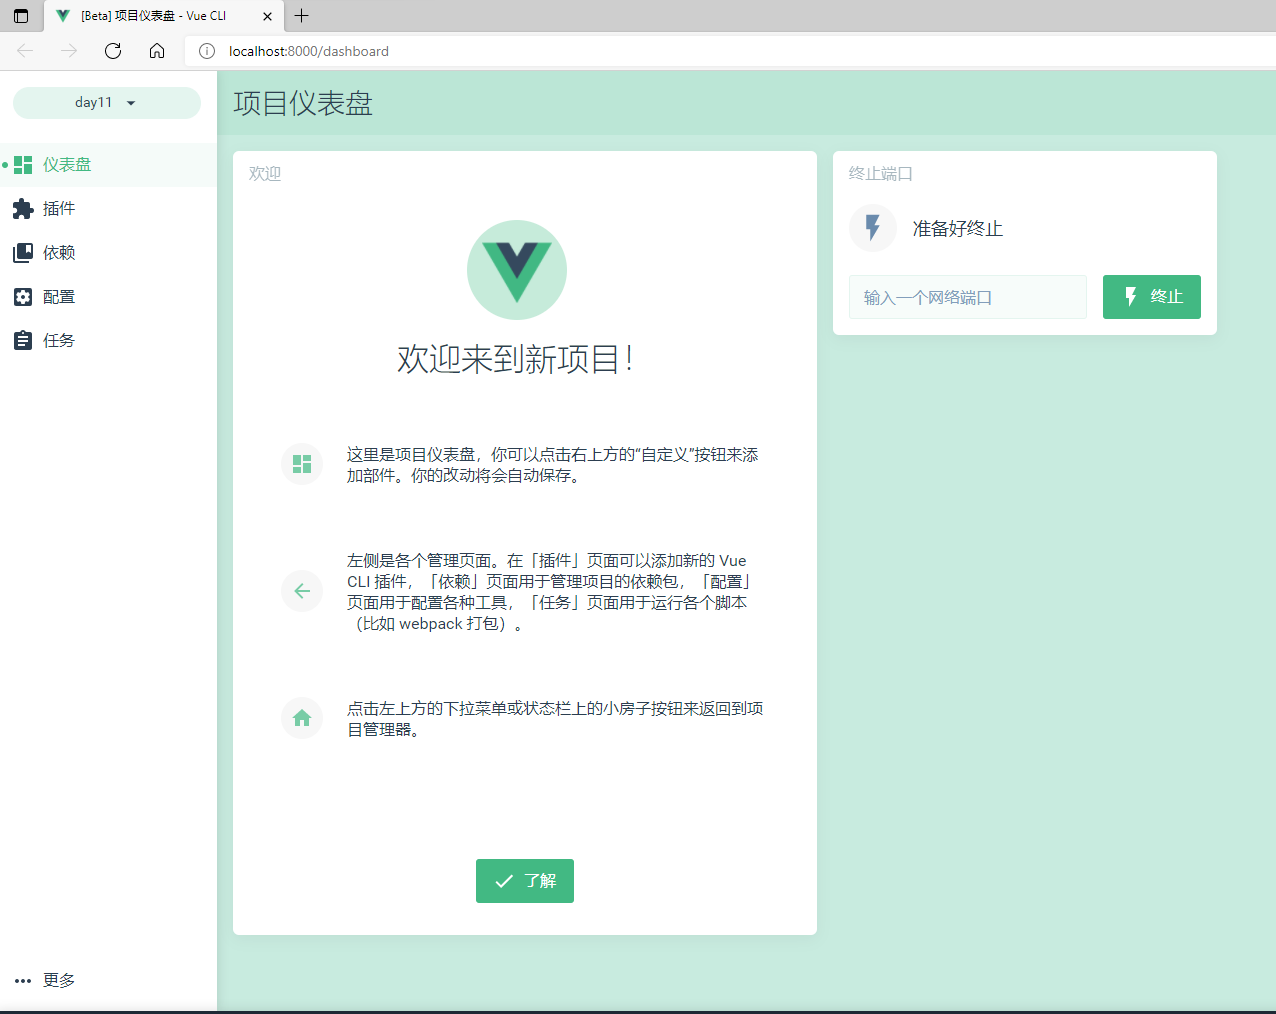Click the left arrow icon in welcome tips
Image resolution: width=1276 pixels, height=1014 pixels.
pyautogui.click(x=302, y=591)
